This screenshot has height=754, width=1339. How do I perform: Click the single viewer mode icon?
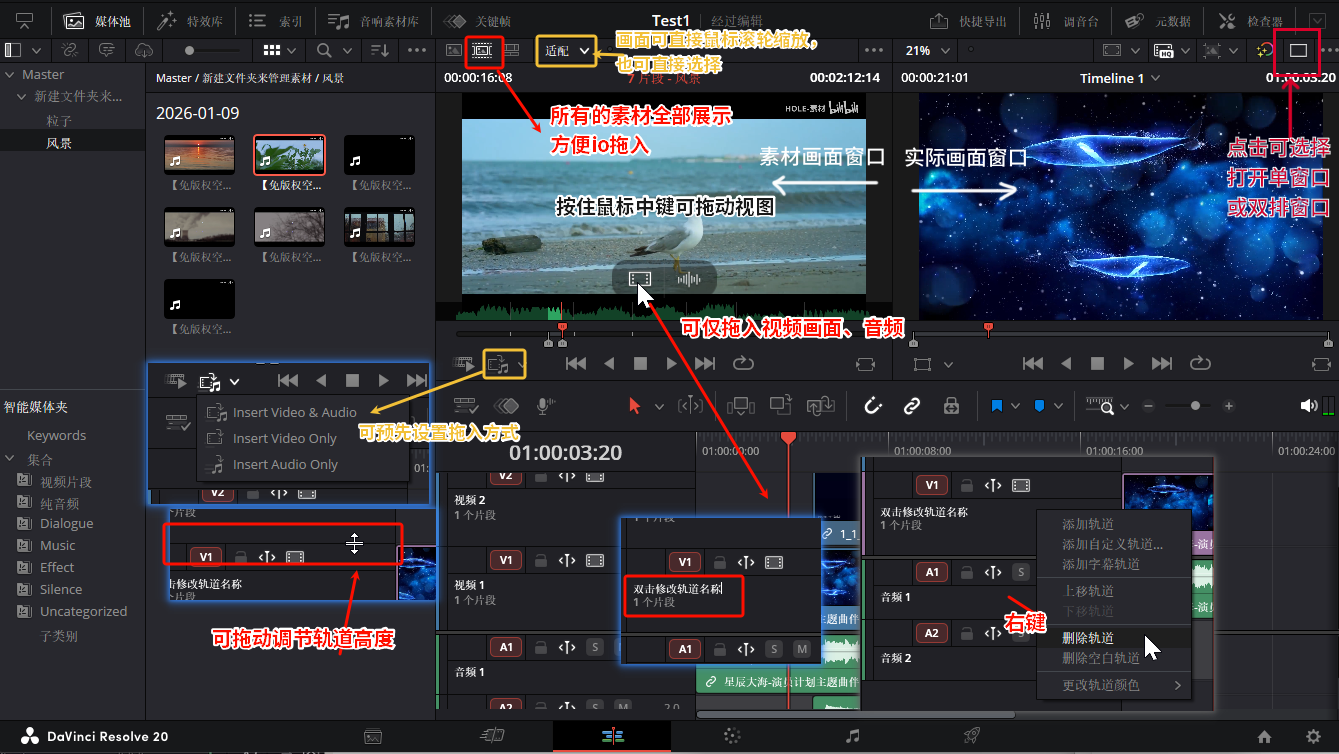coord(1298,50)
